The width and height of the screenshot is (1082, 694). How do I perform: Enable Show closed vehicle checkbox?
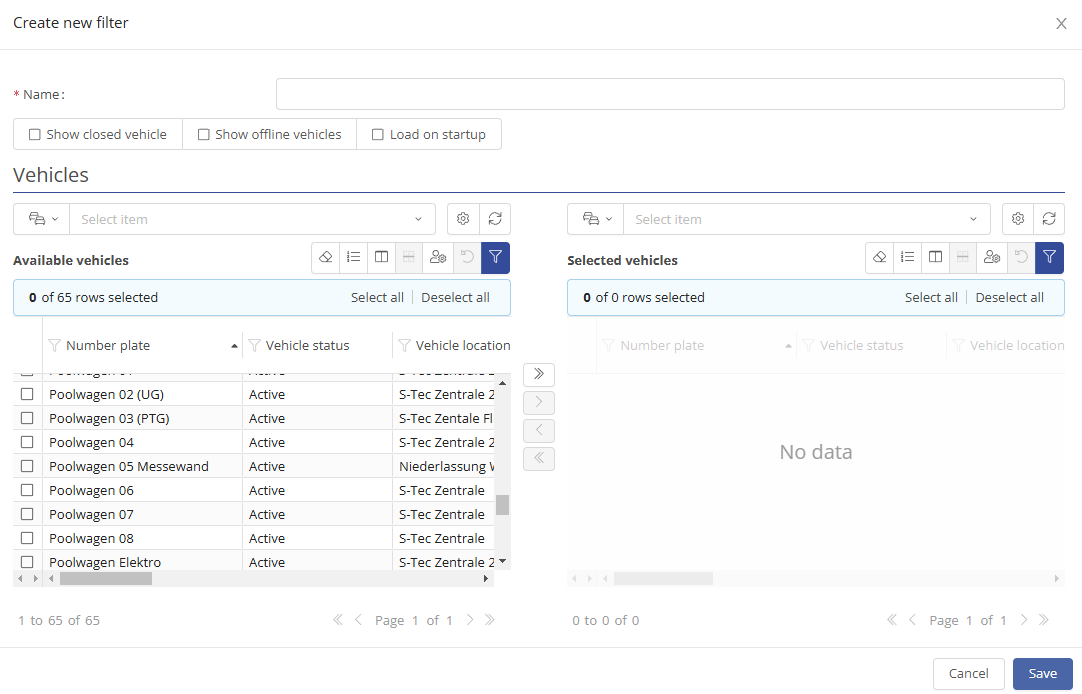point(35,134)
